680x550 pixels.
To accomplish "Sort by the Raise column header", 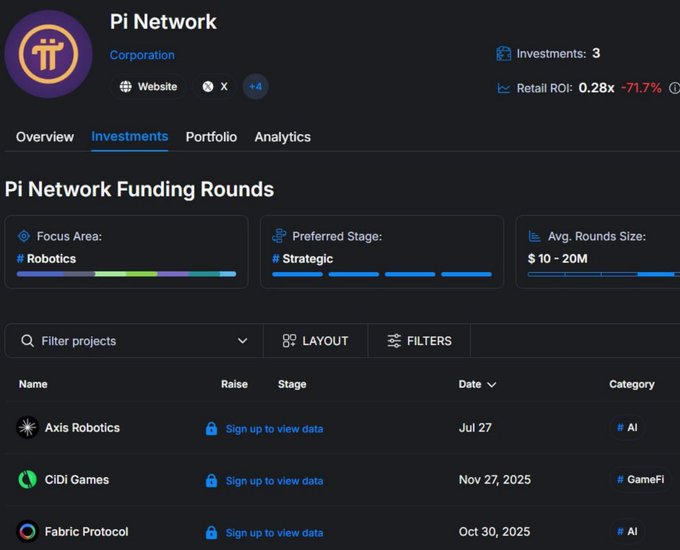I will coord(234,384).
